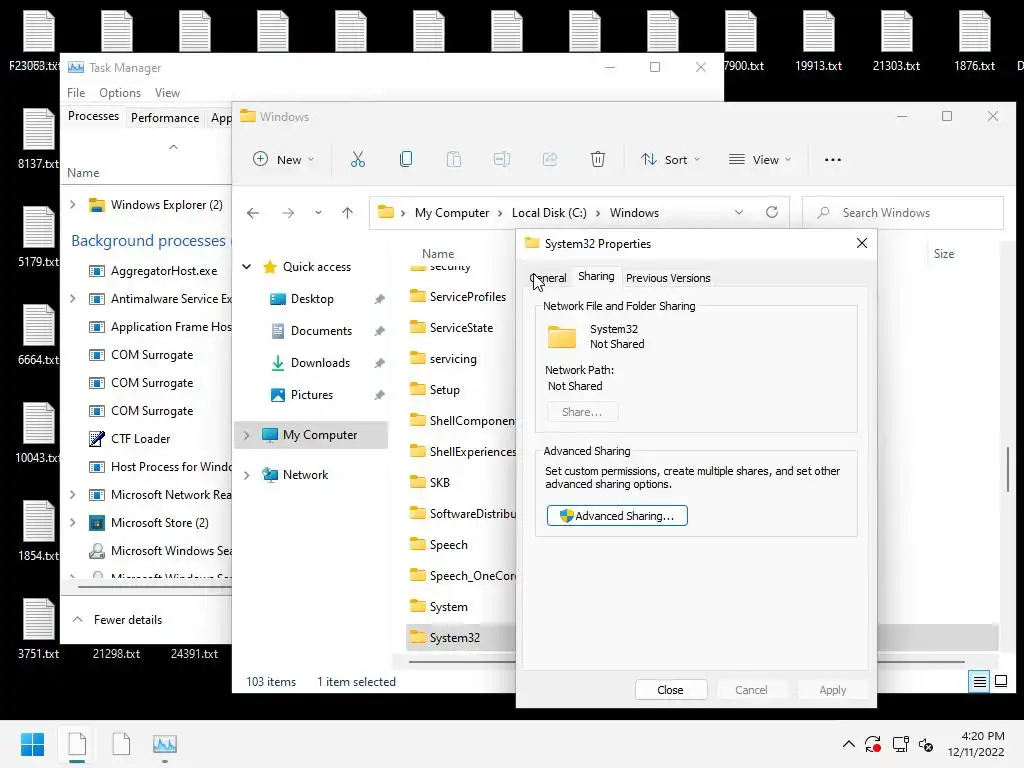Image resolution: width=1024 pixels, height=768 pixels.
Task: Select the Sharing tab
Action: coord(596,276)
